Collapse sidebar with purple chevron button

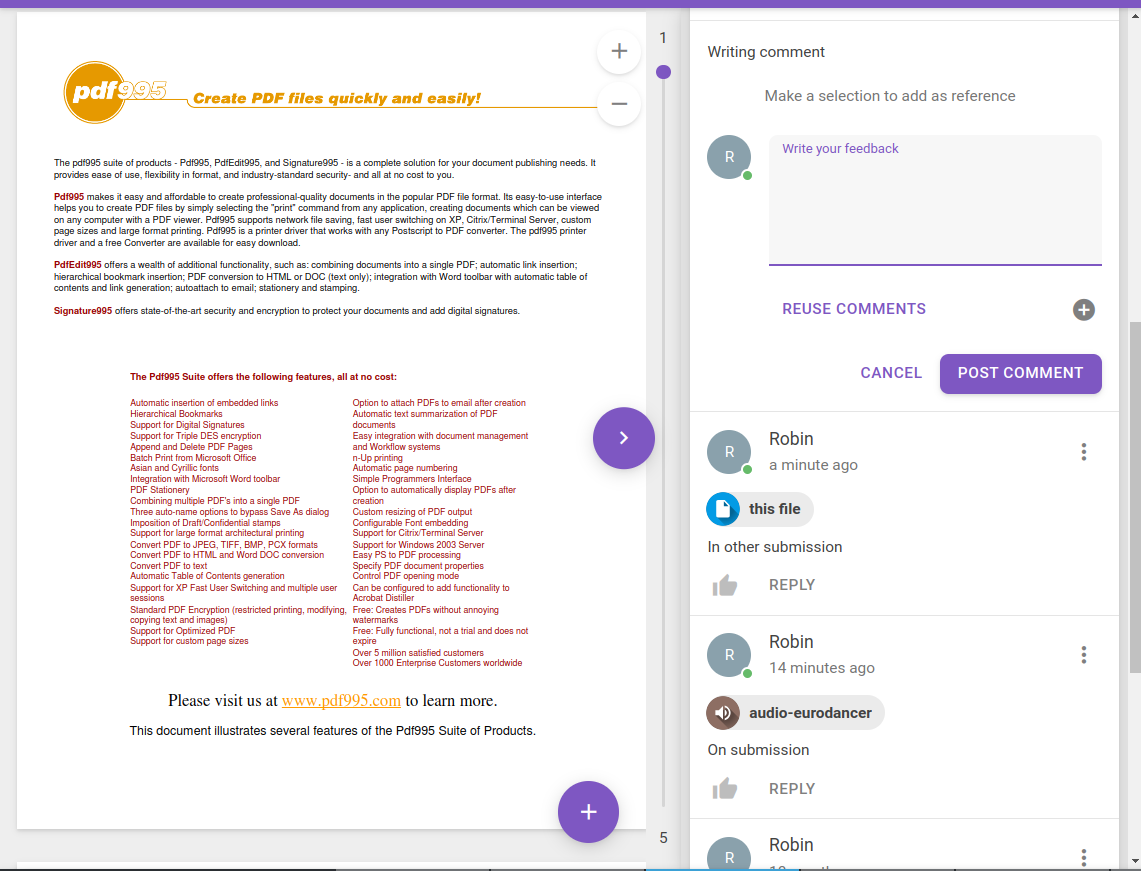(624, 438)
